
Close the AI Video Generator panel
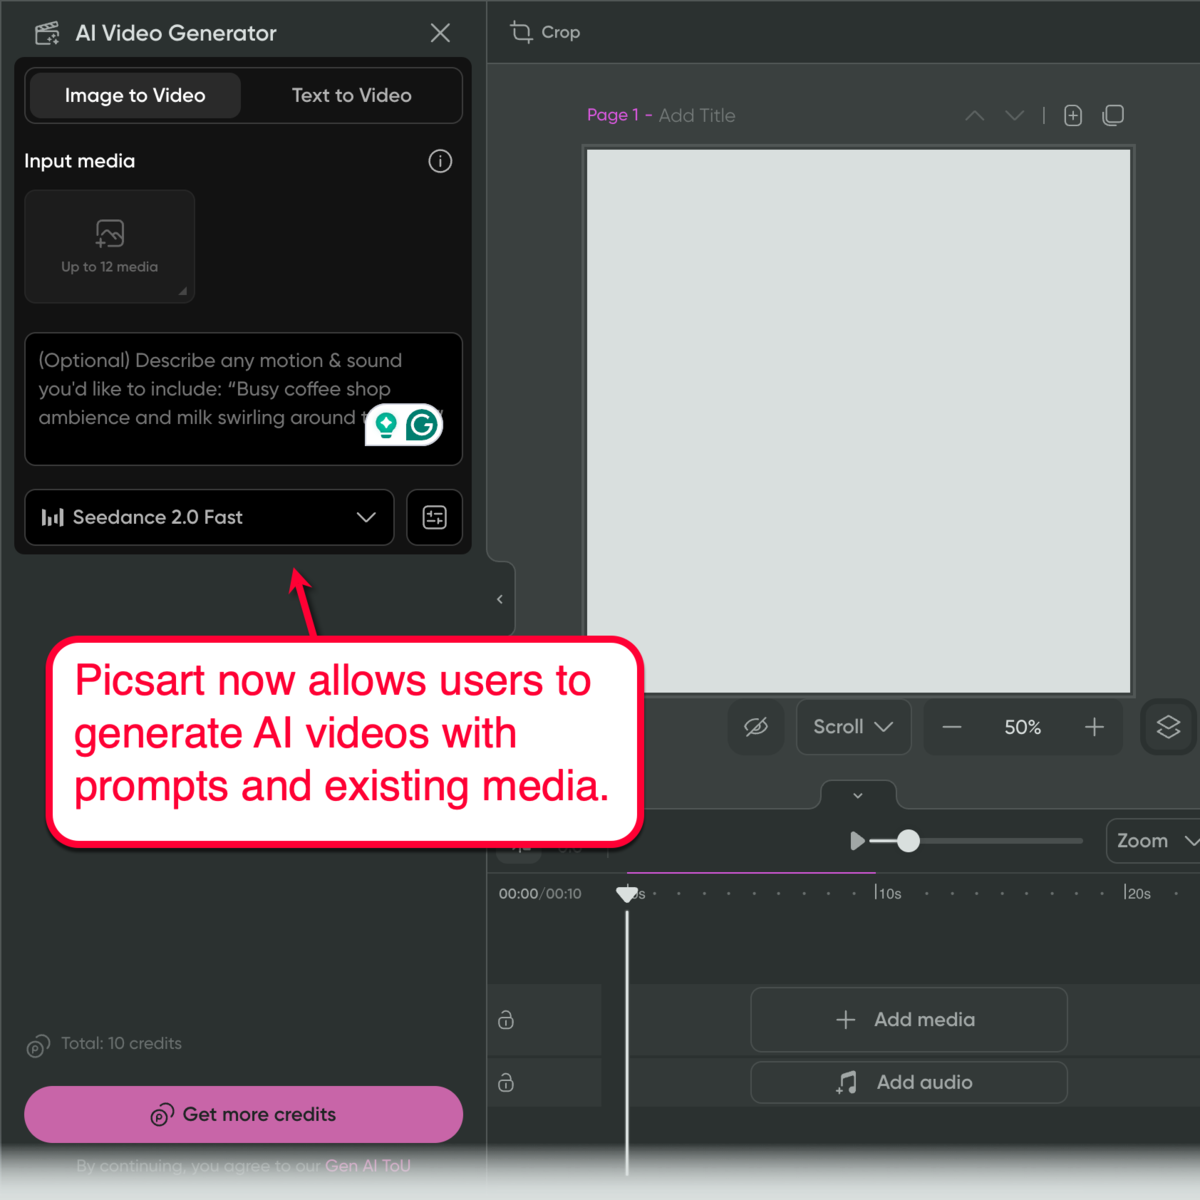tap(440, 33)
